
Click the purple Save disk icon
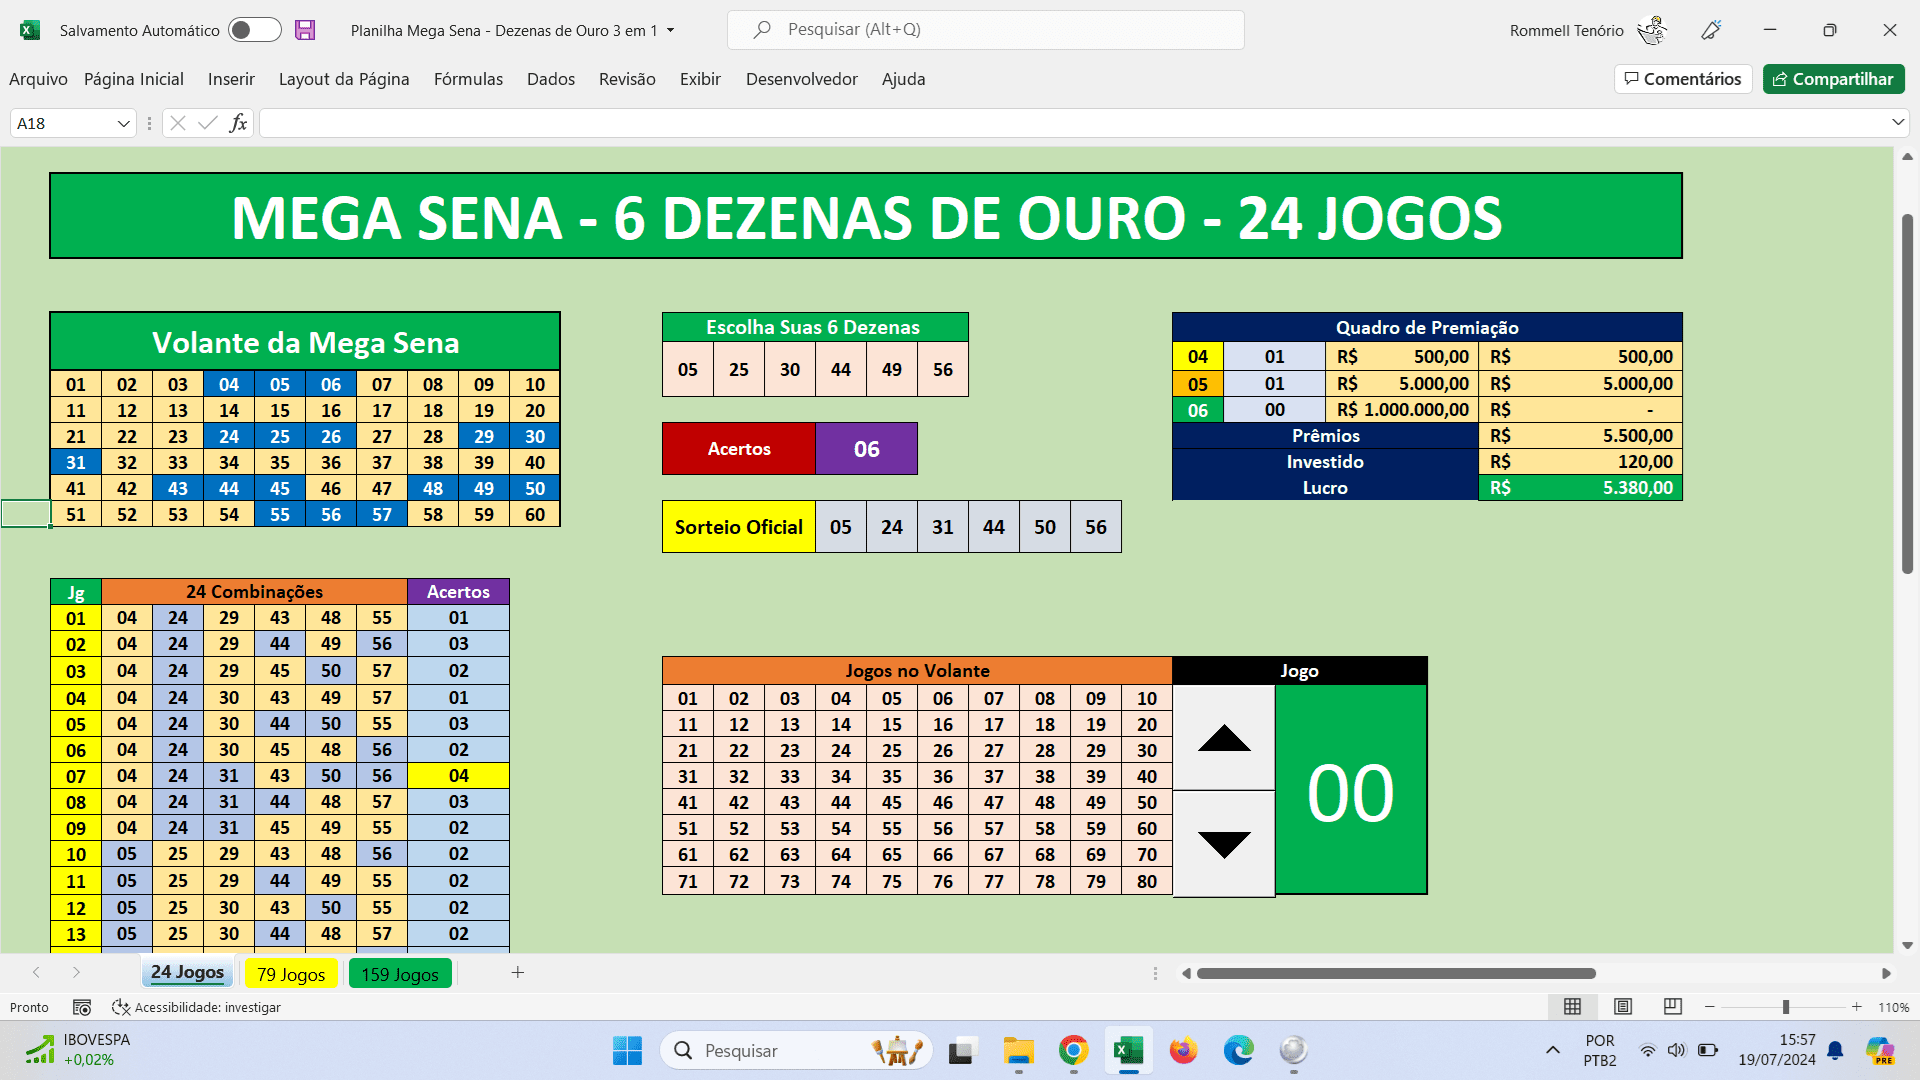[x=305, y=30]
